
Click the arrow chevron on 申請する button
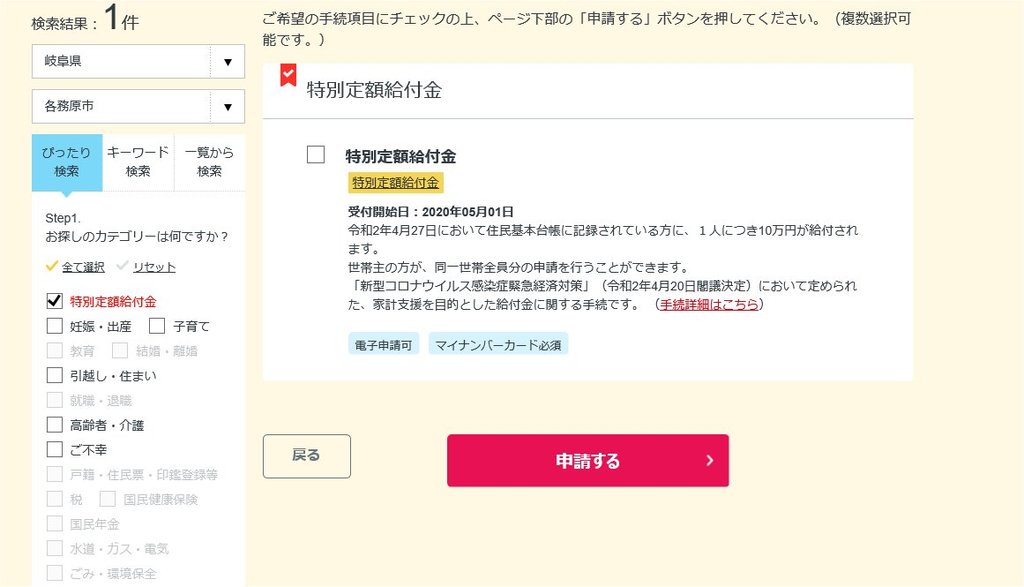pos(710,460)
